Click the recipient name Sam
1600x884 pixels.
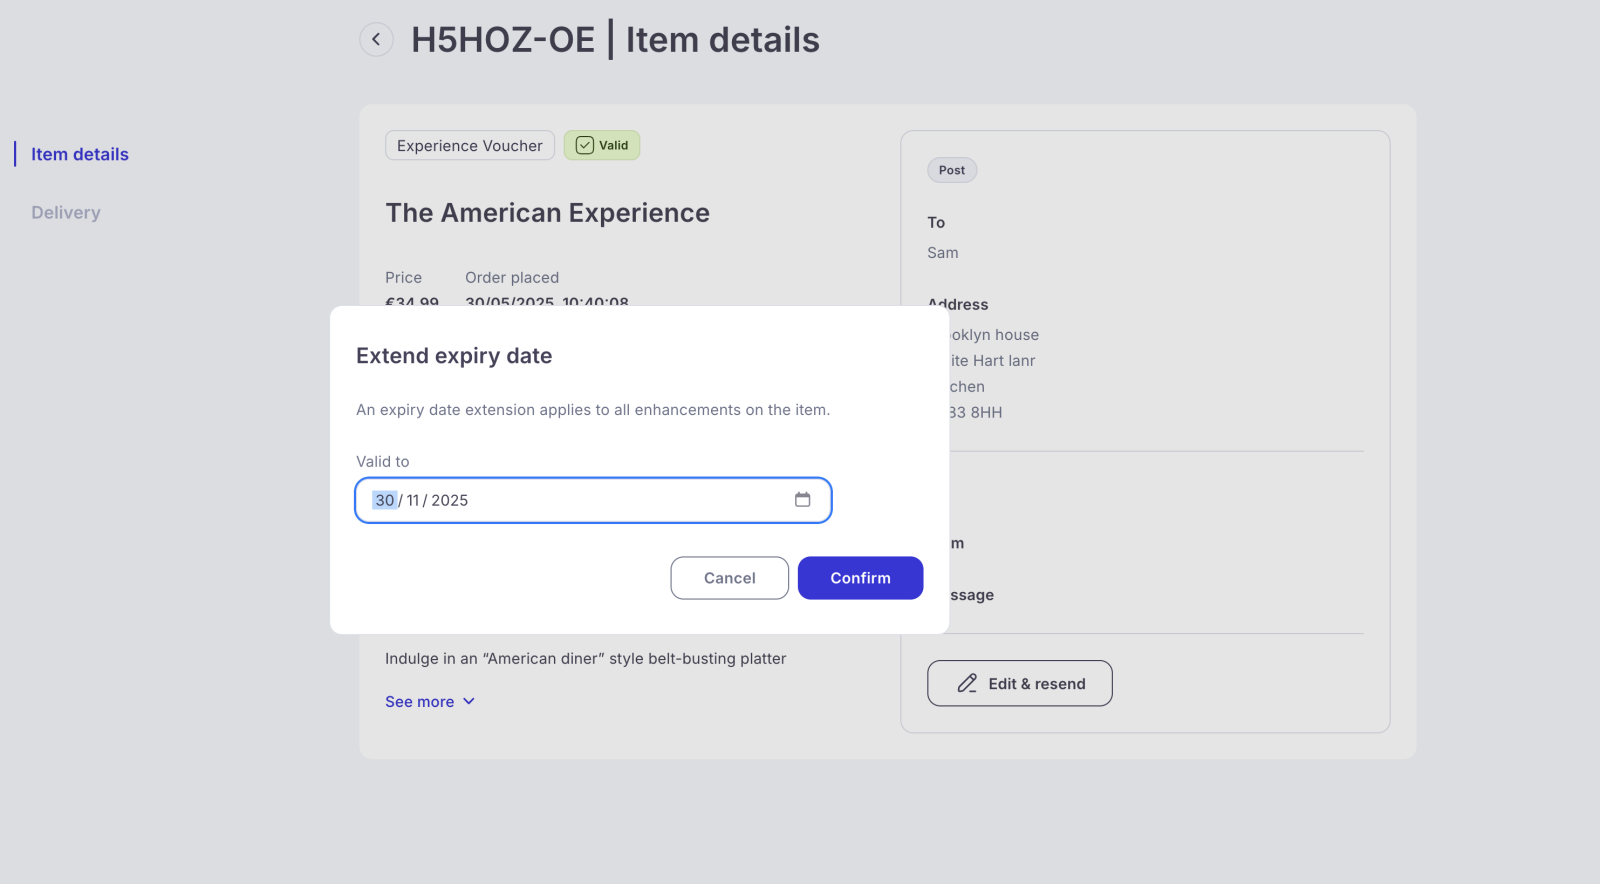click(942, 253)
